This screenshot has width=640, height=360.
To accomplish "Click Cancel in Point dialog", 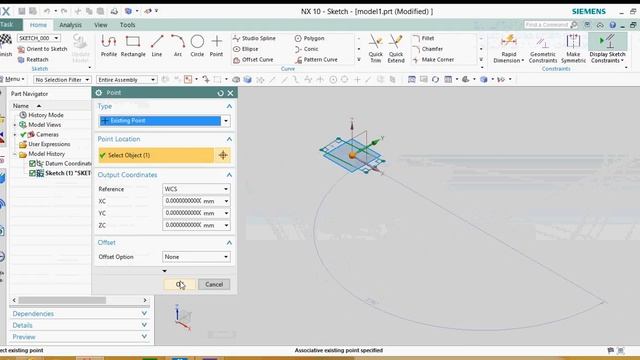I will 214,284.
